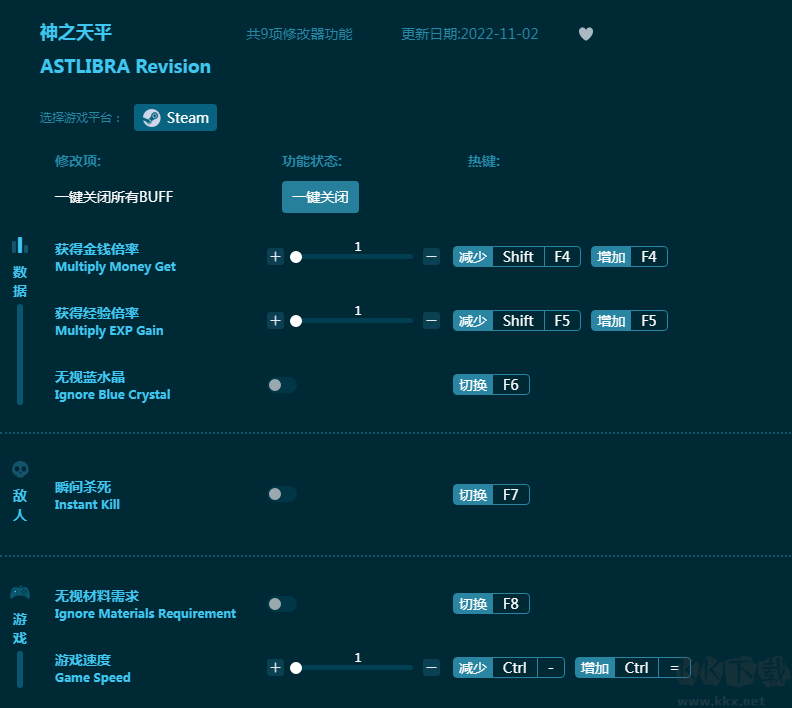Click the 切换 F6 hotkey for Ignore Blue Crystal
Image resolution: width=792 pixels, height=708 pixels.
tap(491, 385)
